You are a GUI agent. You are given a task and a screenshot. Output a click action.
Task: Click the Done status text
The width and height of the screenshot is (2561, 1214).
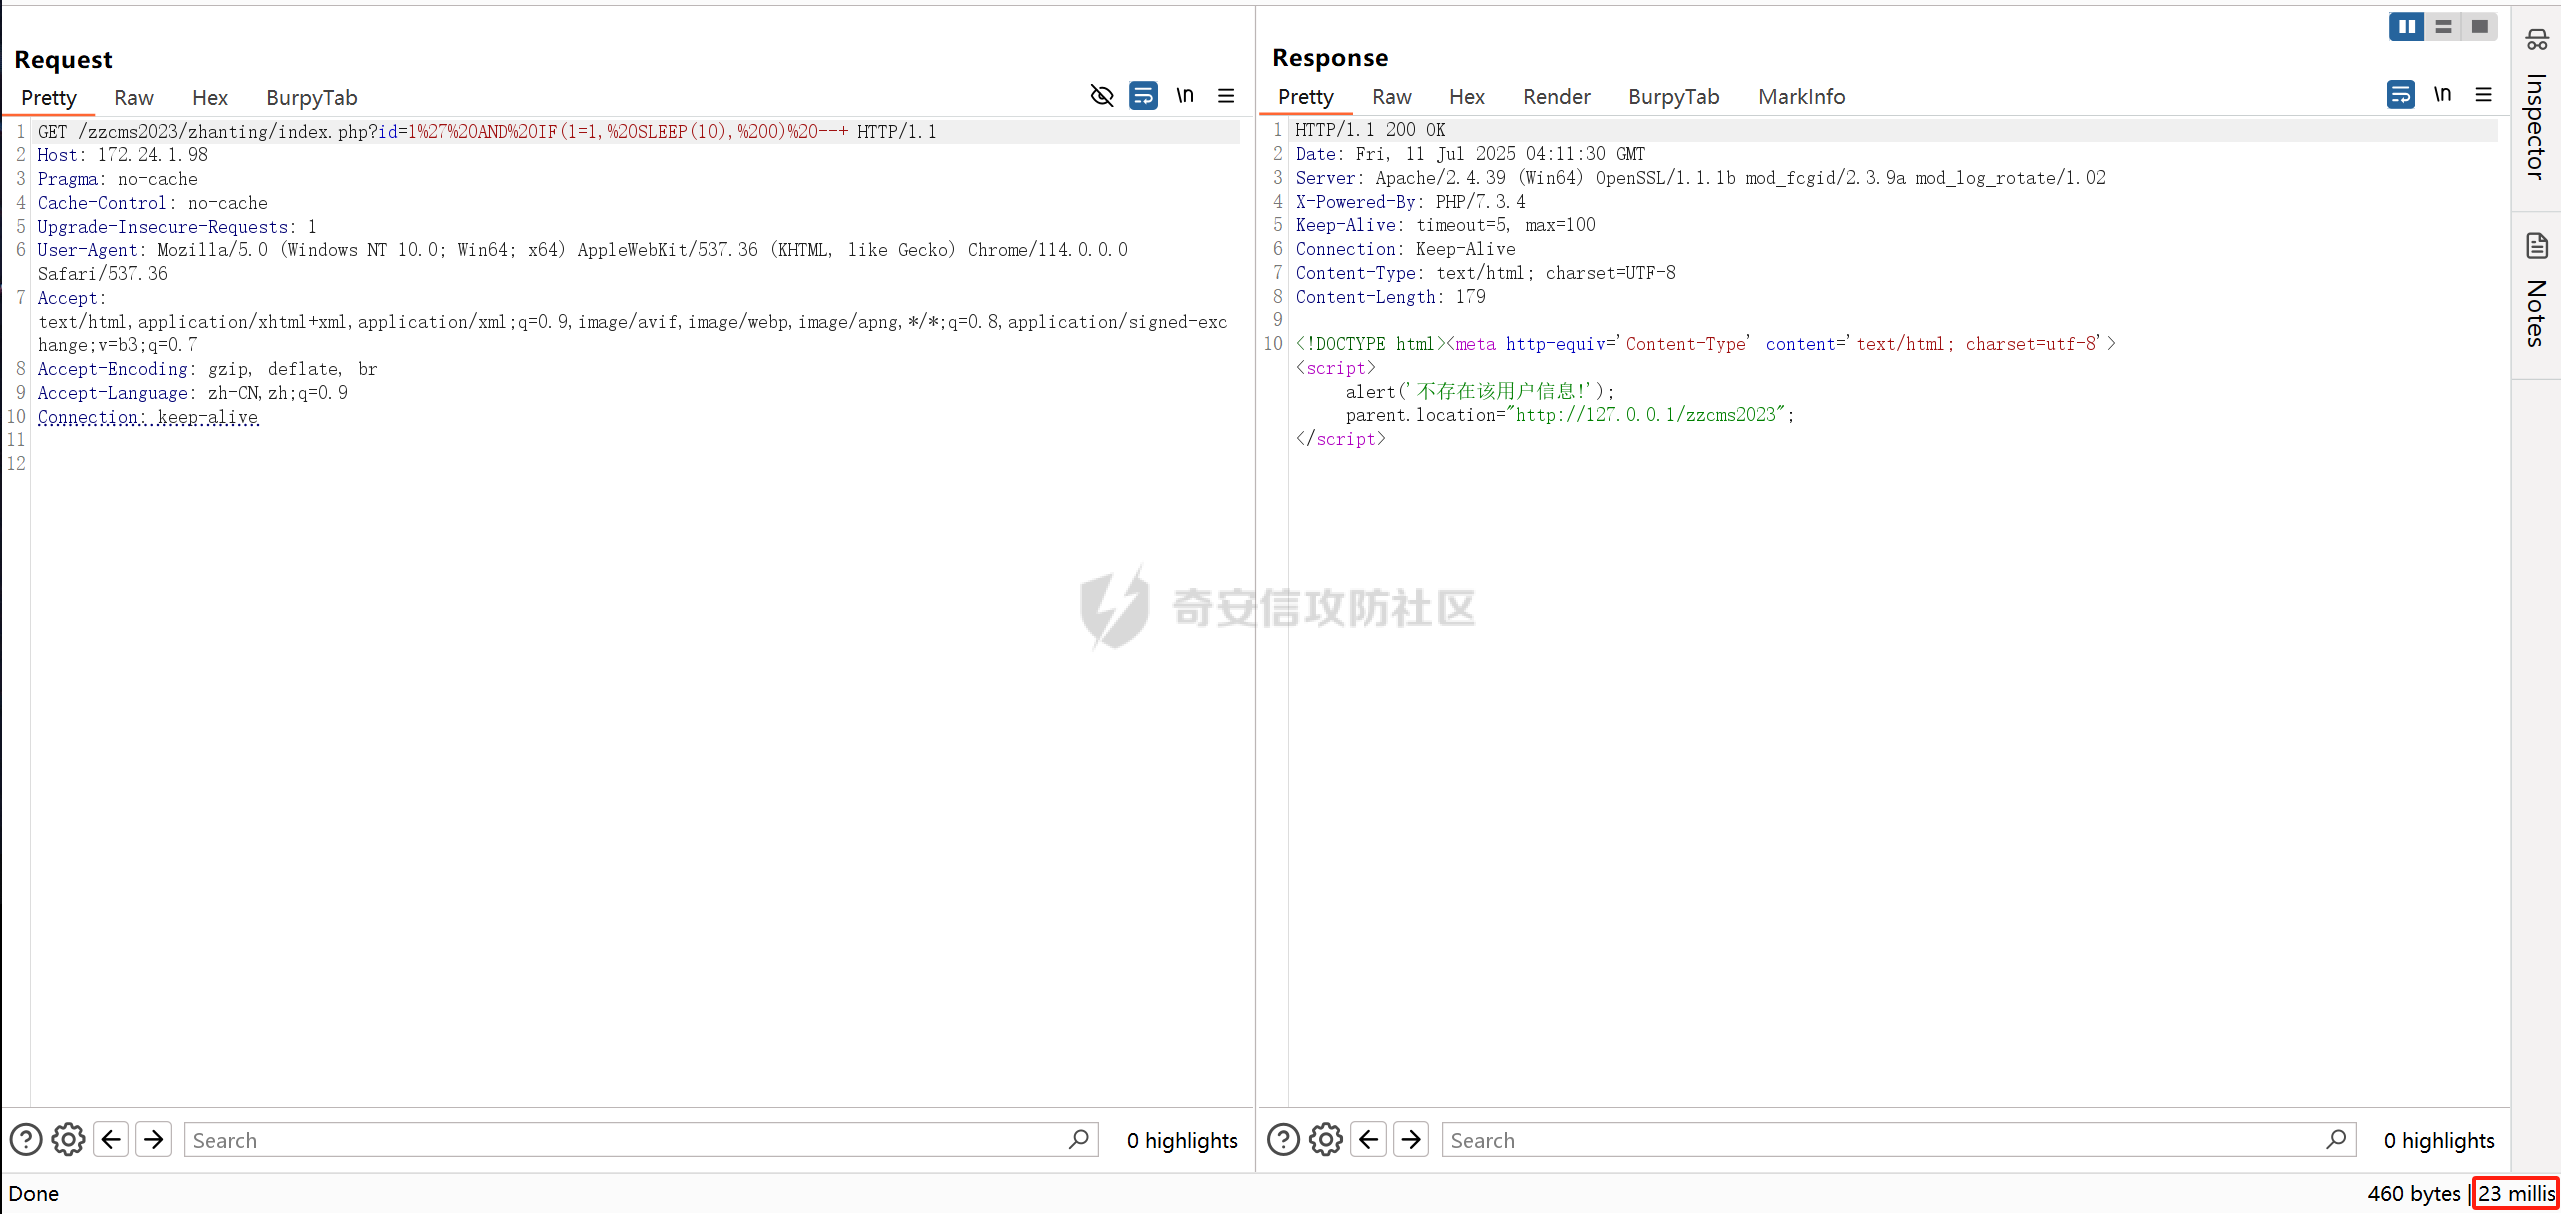pos(34,1194)
